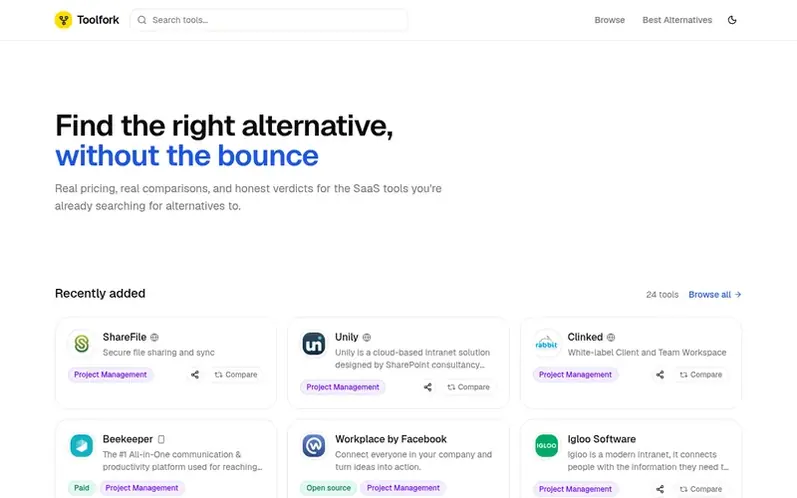Click 'White-label Client and Team Workspace' text
The image size is (797, 498).
click(647, 352)
